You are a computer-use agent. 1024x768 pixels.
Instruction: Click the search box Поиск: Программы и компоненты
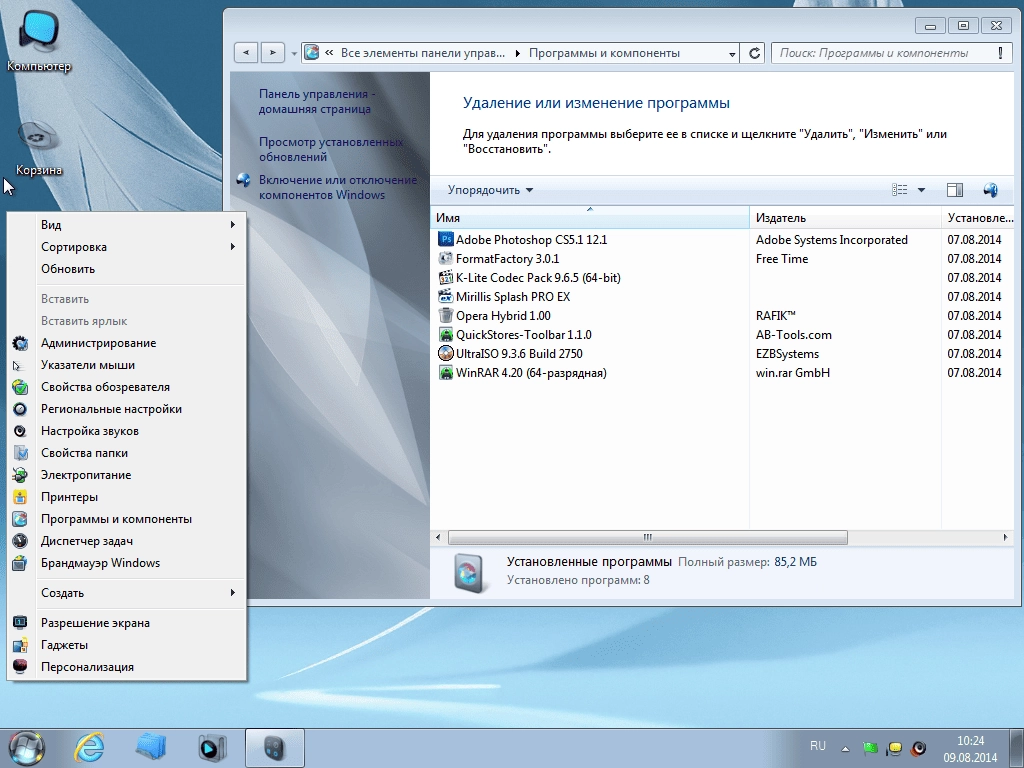[891, 54]
